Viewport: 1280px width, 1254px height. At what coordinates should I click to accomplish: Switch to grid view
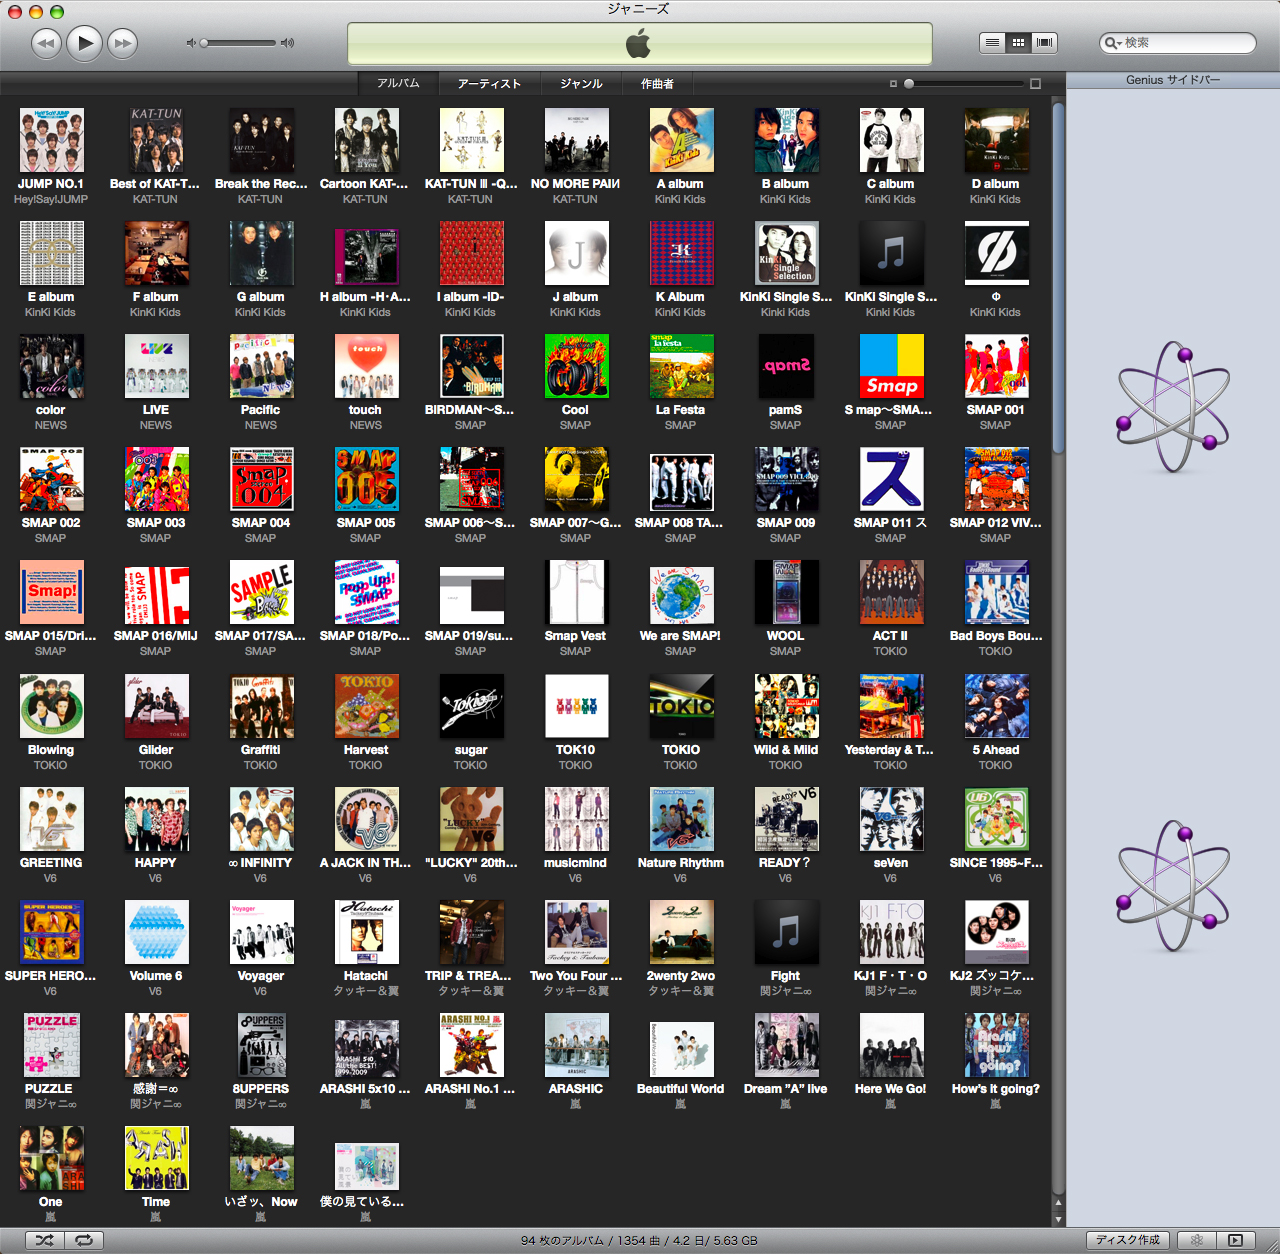(1018, 42)
